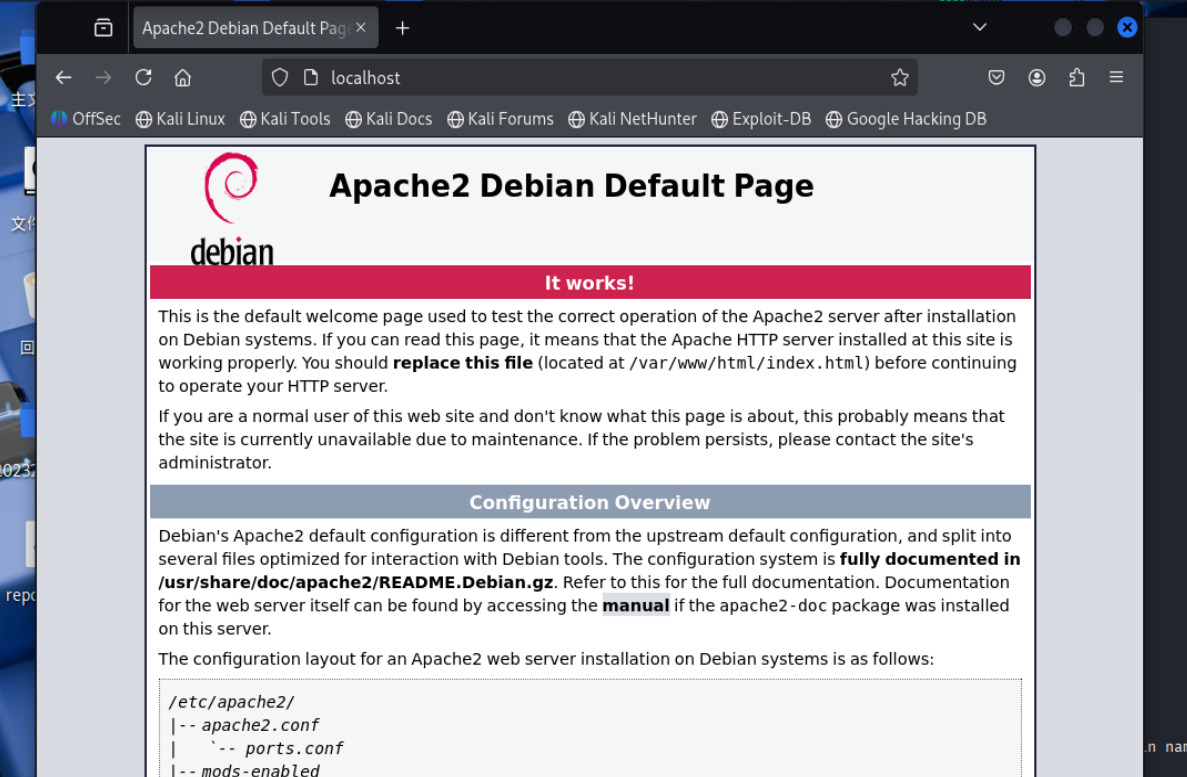Reload the current page
1187x777 pixels.
[x=143, y=77]
